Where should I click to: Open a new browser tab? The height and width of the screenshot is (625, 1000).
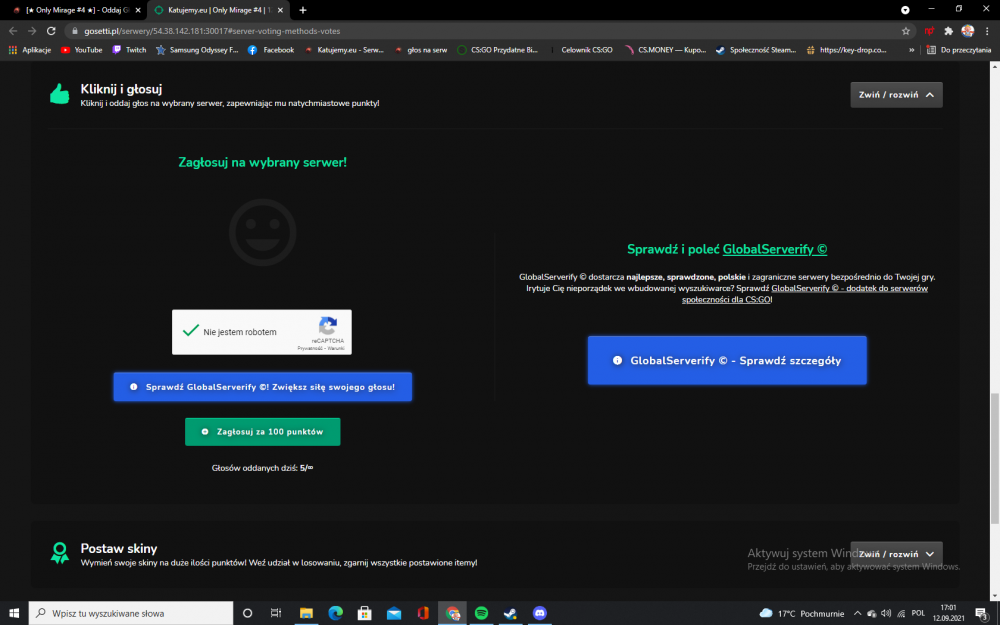(303, 10)
